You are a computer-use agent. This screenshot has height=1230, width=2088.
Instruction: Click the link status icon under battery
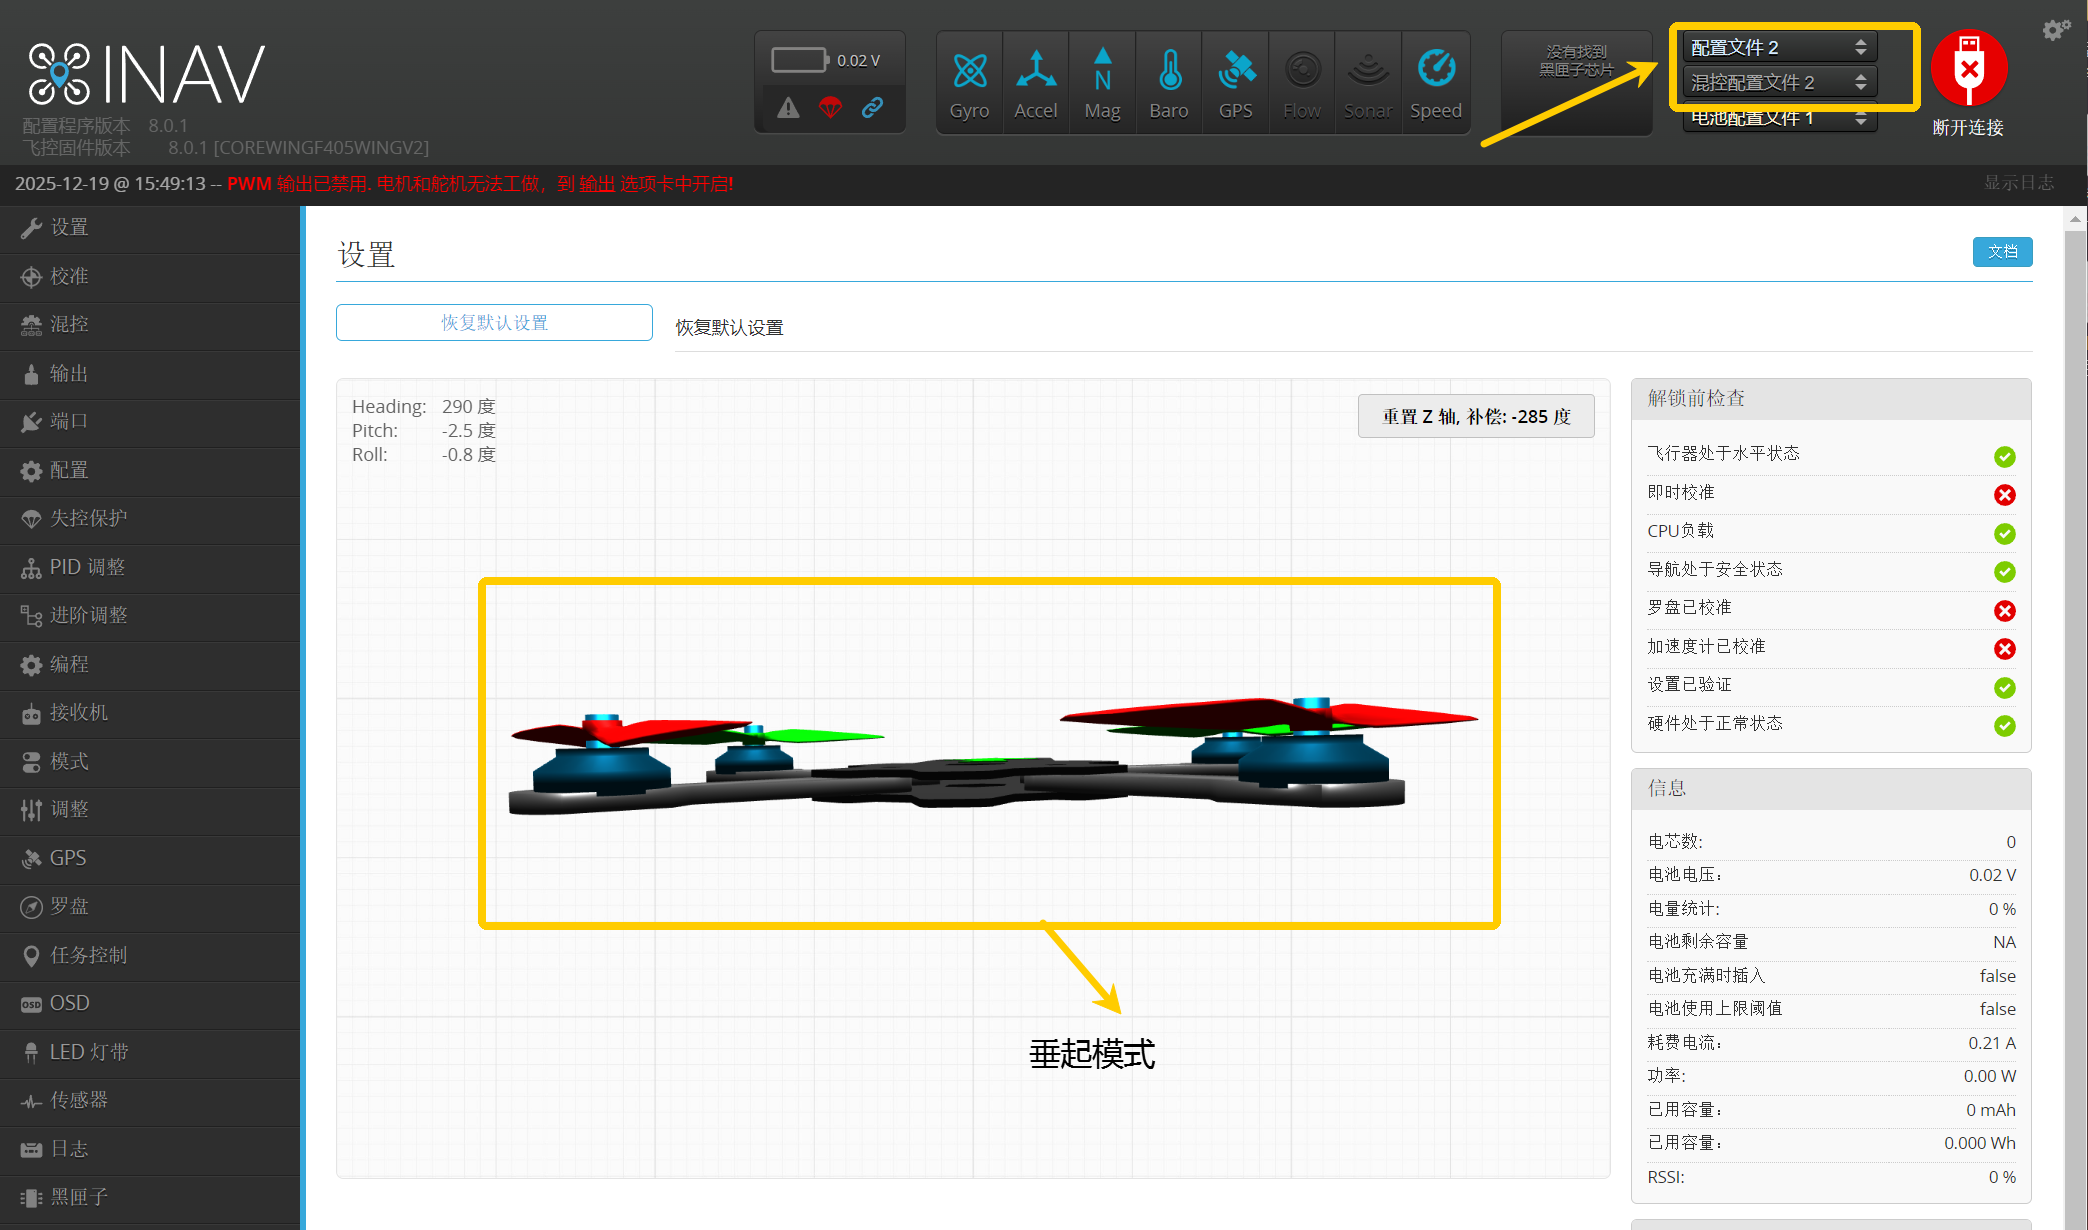[872, 107]
